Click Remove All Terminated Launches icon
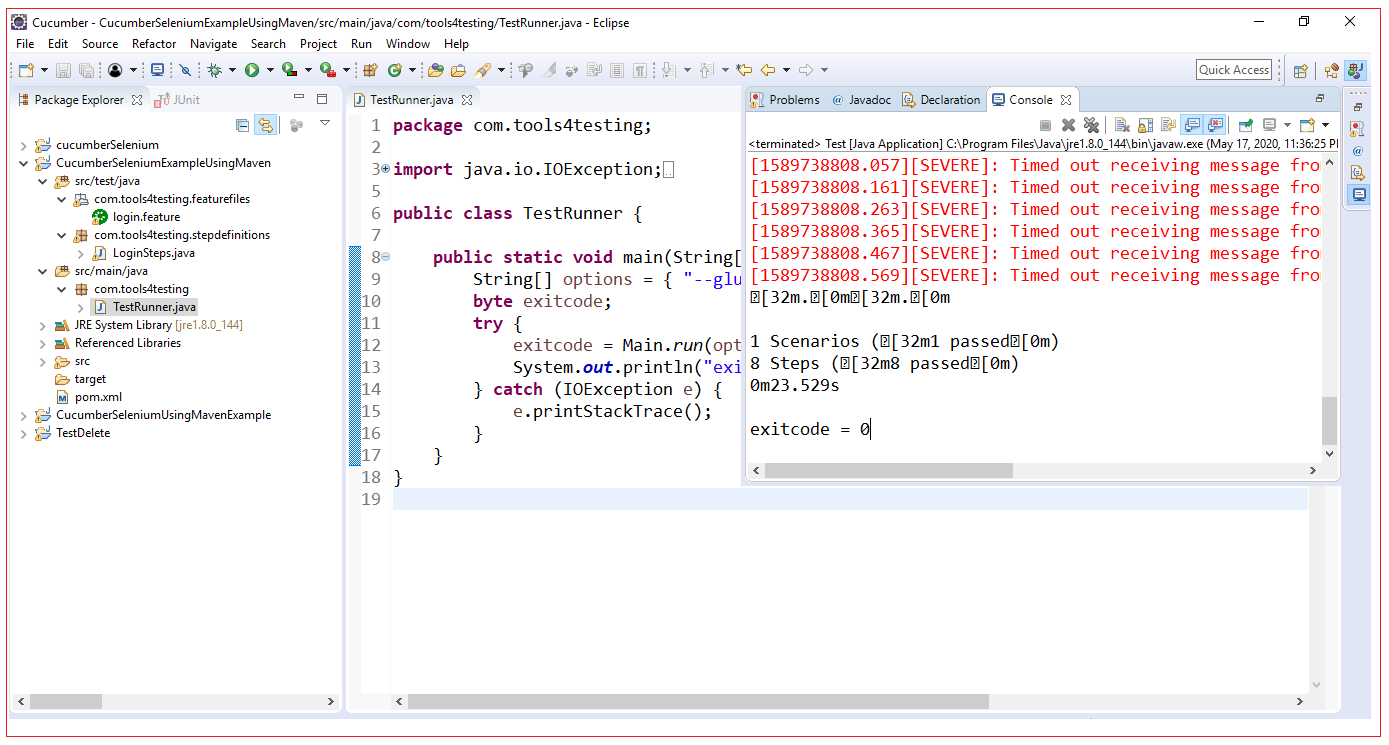The height and width of the screenshot is (745, 1389). pos(1091,125)
